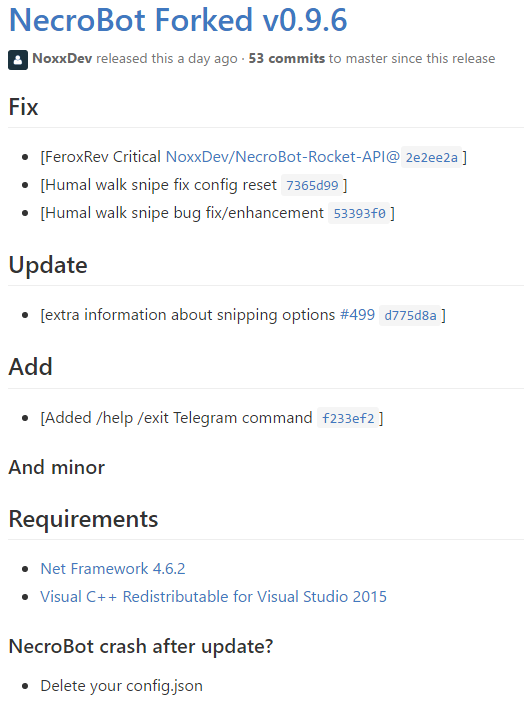The image size is (524, 716).
Task: Click the Requirements section heading
Action: [x=84, y=519]
